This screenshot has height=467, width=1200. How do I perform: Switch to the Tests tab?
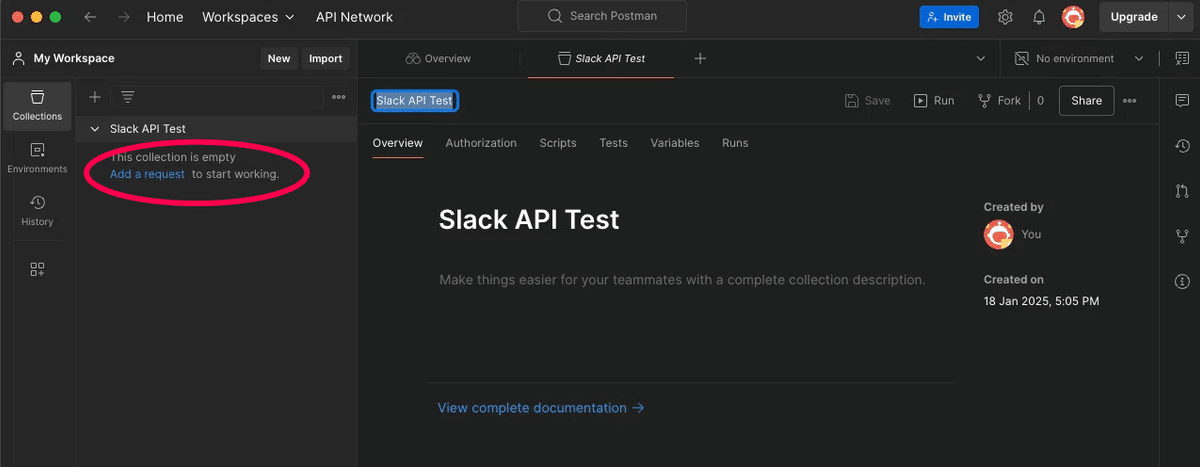pos(614,143)
